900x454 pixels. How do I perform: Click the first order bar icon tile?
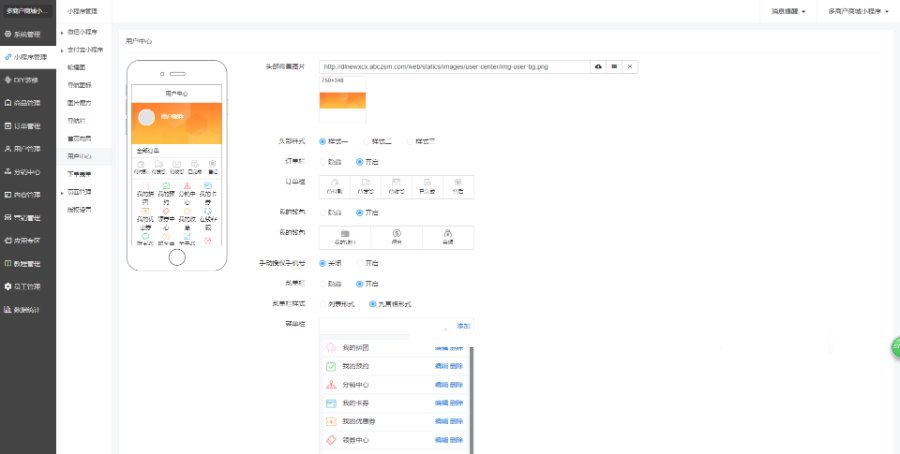[x=334, y=186]
